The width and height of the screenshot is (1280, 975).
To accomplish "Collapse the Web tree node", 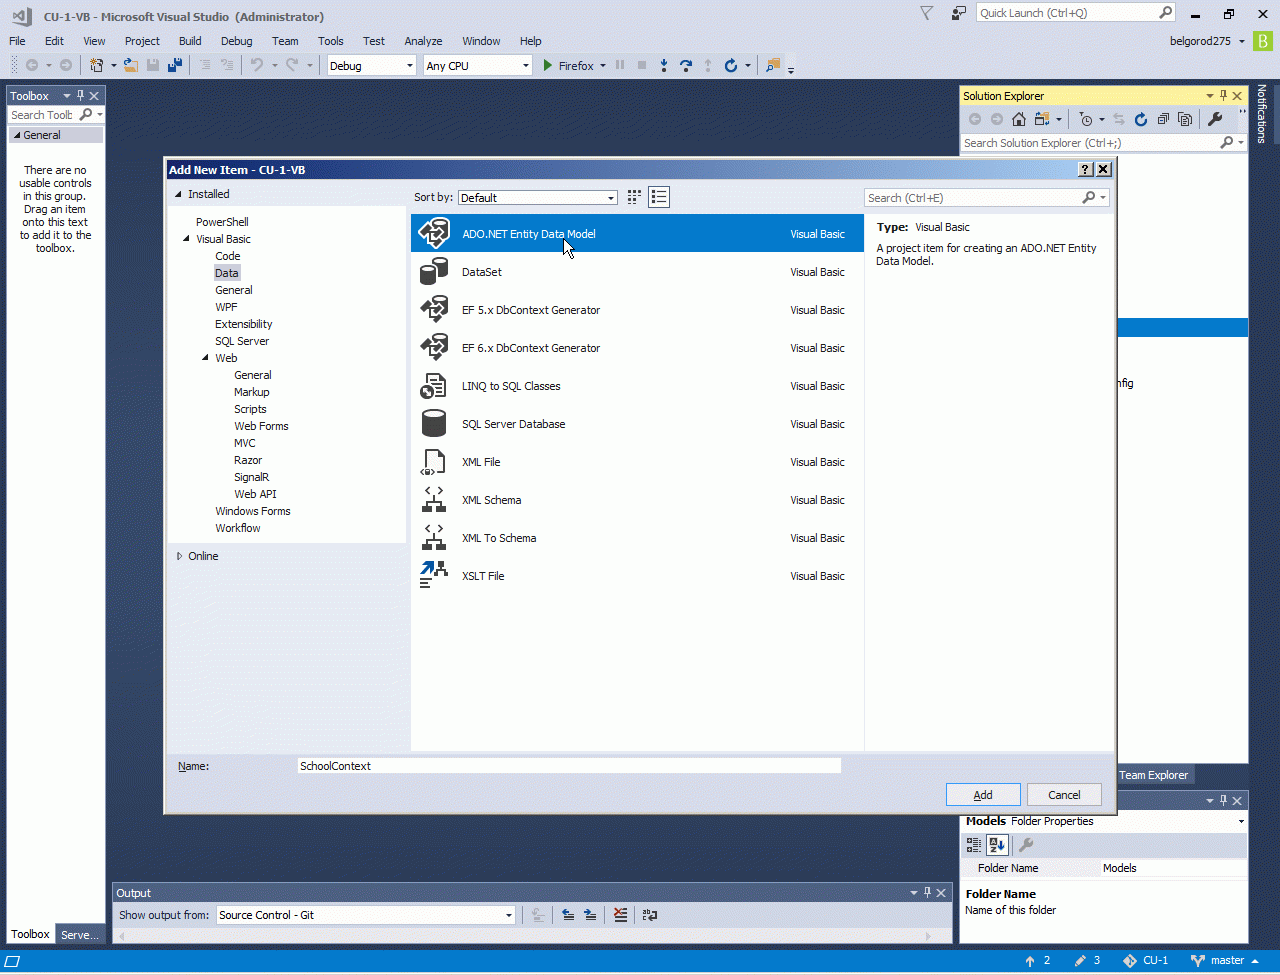I will pyautogui.click(x=205, y=358).
